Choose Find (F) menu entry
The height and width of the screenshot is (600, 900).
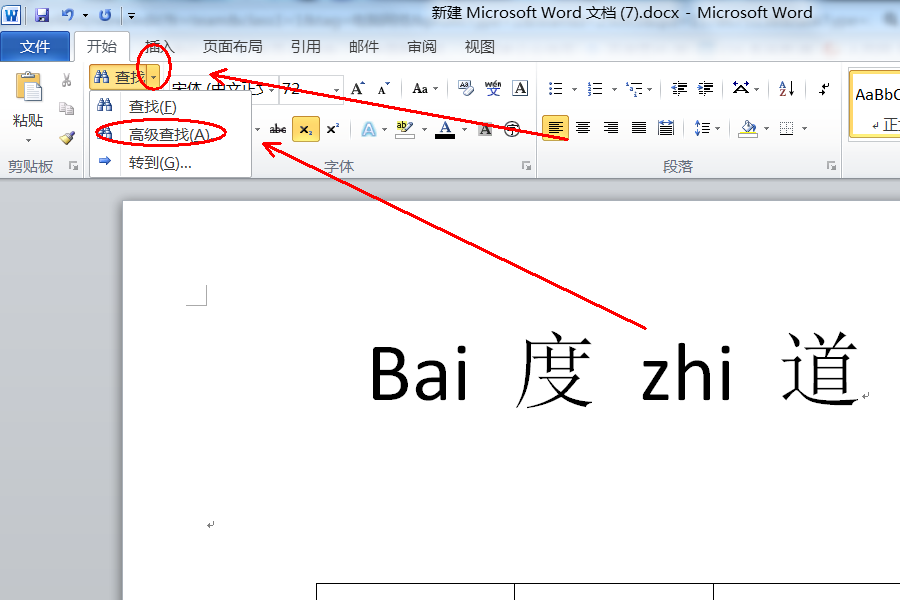[170, 107]
